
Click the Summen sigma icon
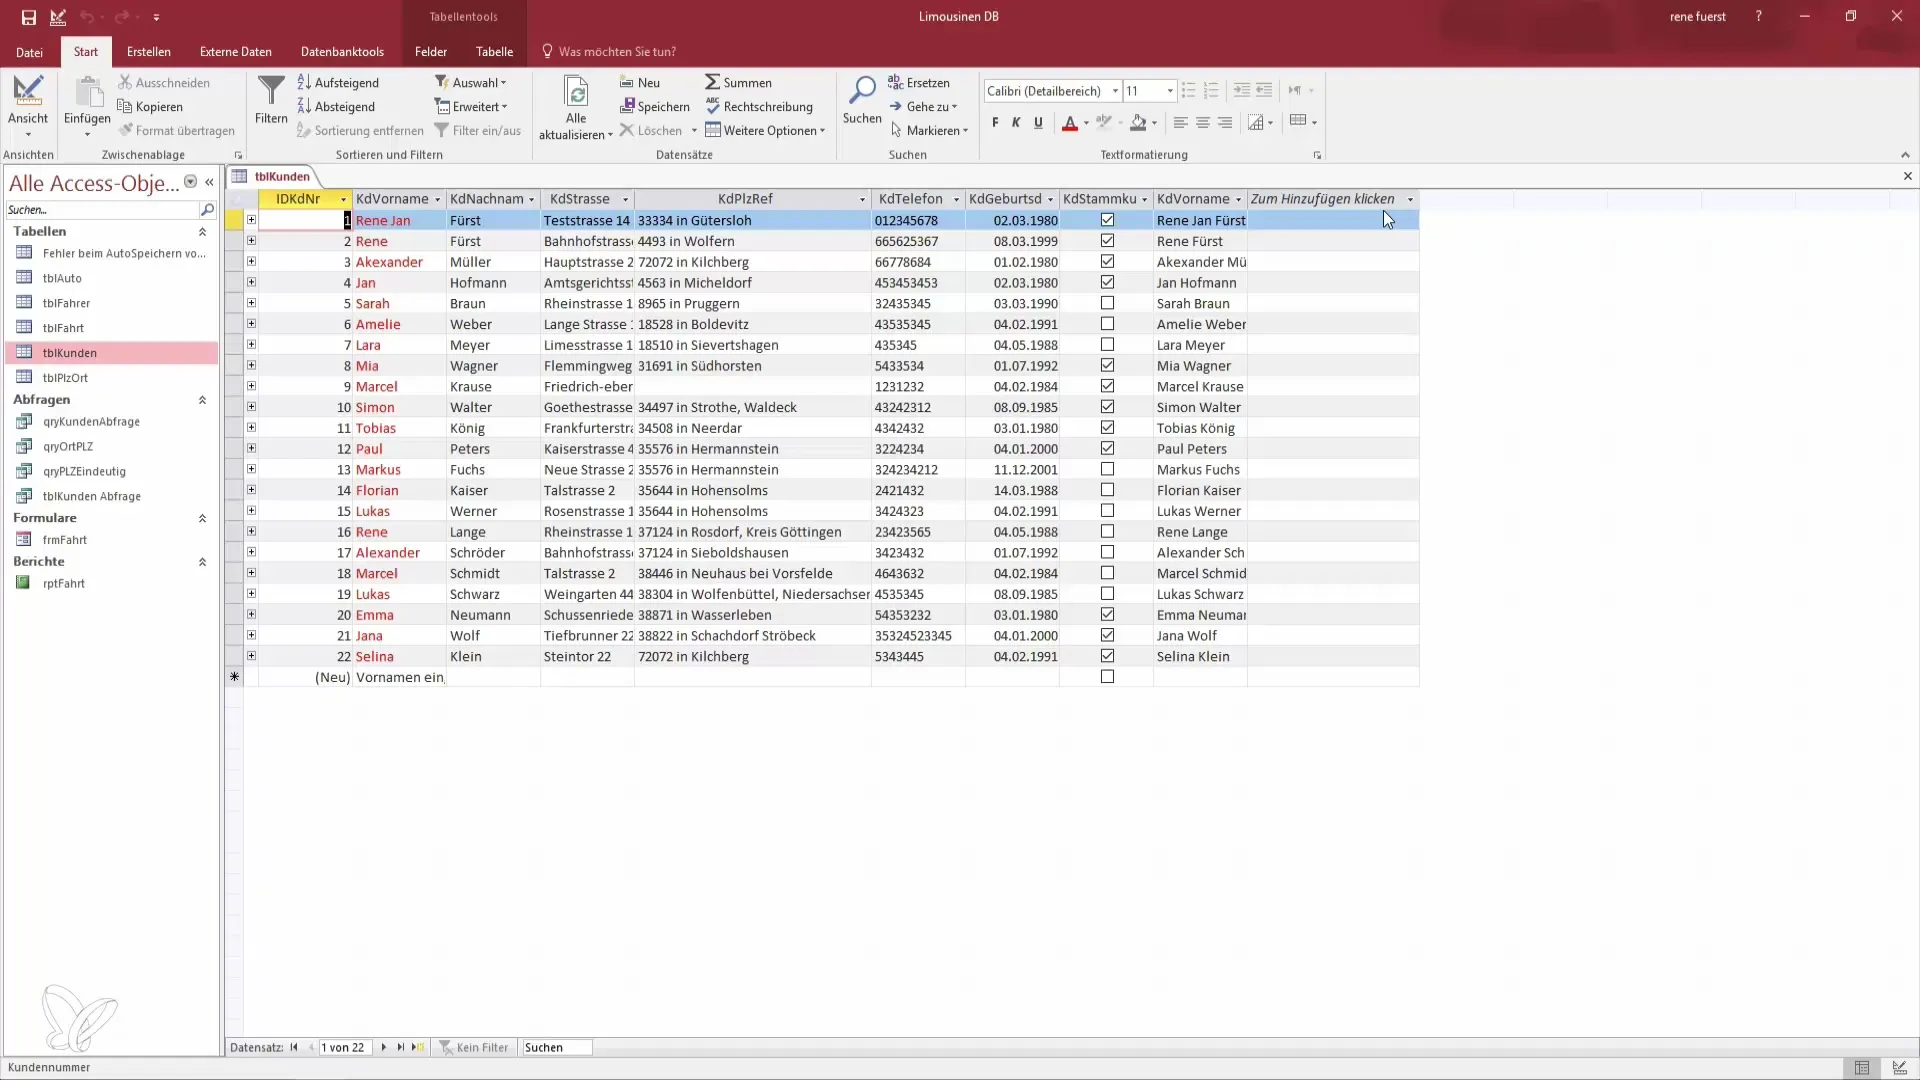click(712, 83)
